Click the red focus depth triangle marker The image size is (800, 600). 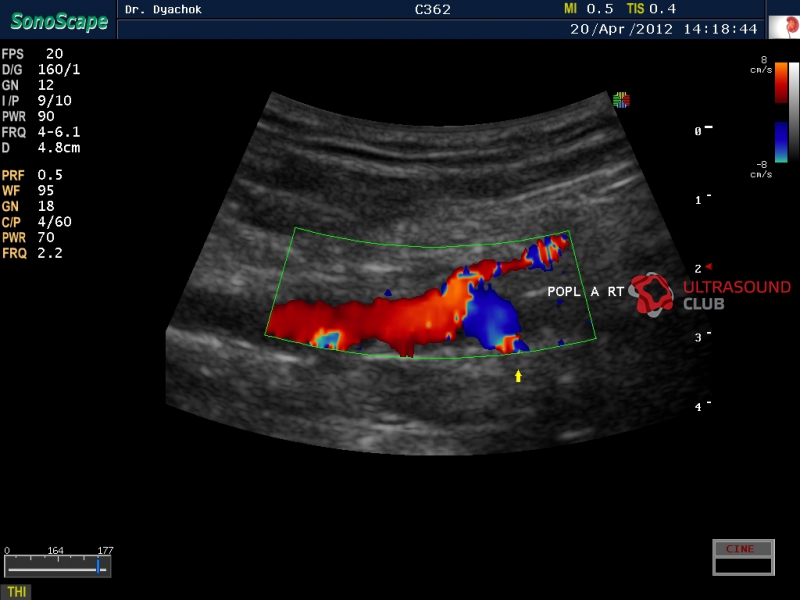pos(708,267)
